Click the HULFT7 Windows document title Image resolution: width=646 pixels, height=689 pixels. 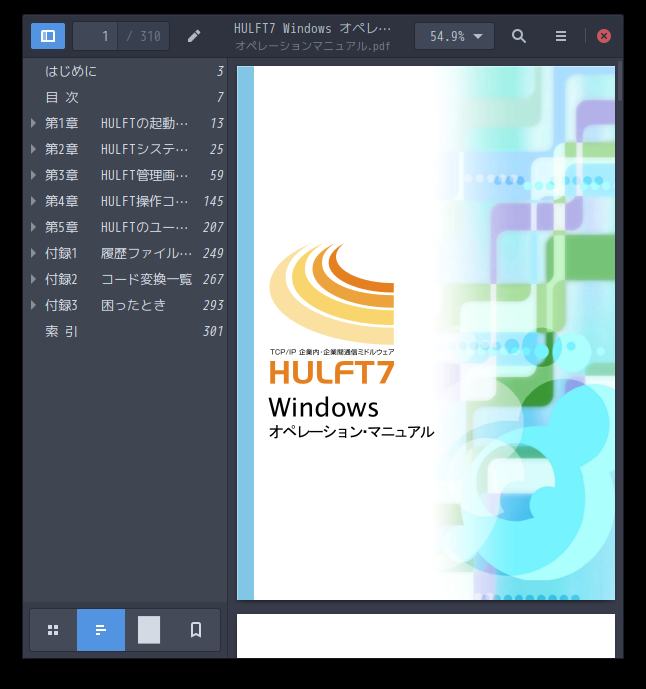[312, 29]
